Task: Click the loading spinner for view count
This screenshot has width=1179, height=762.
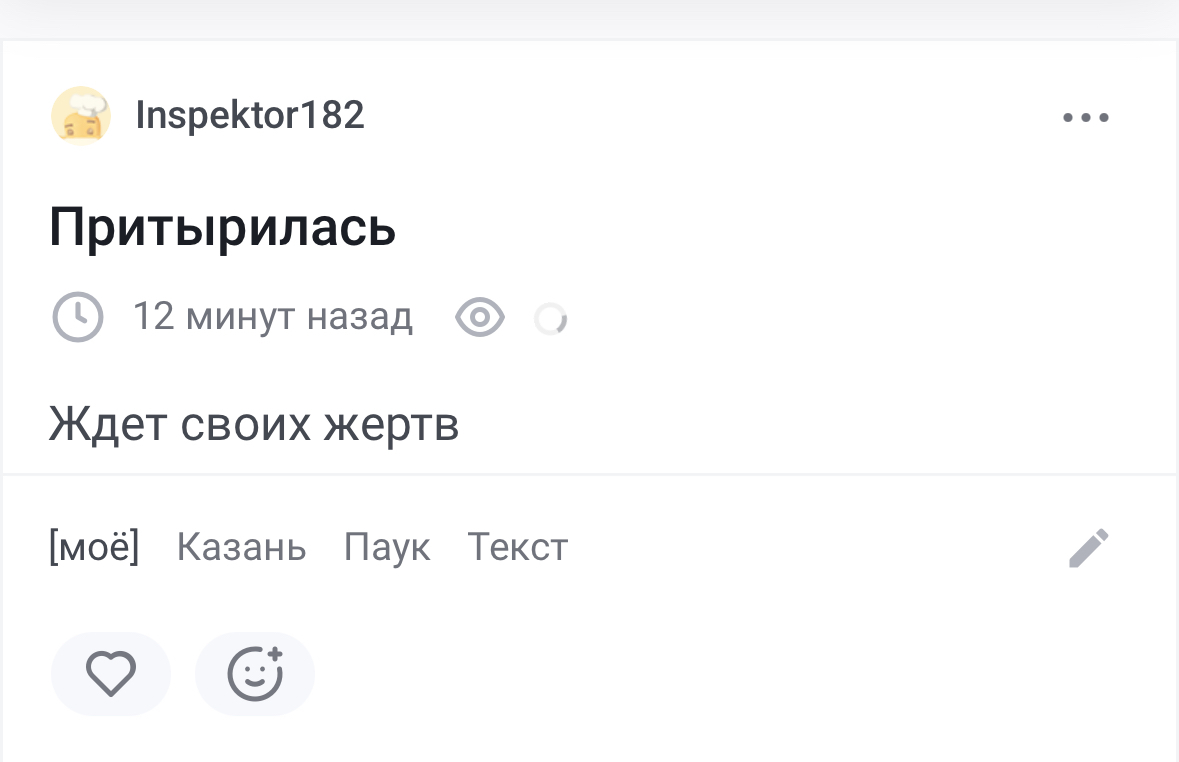Action: click(550, 319)
